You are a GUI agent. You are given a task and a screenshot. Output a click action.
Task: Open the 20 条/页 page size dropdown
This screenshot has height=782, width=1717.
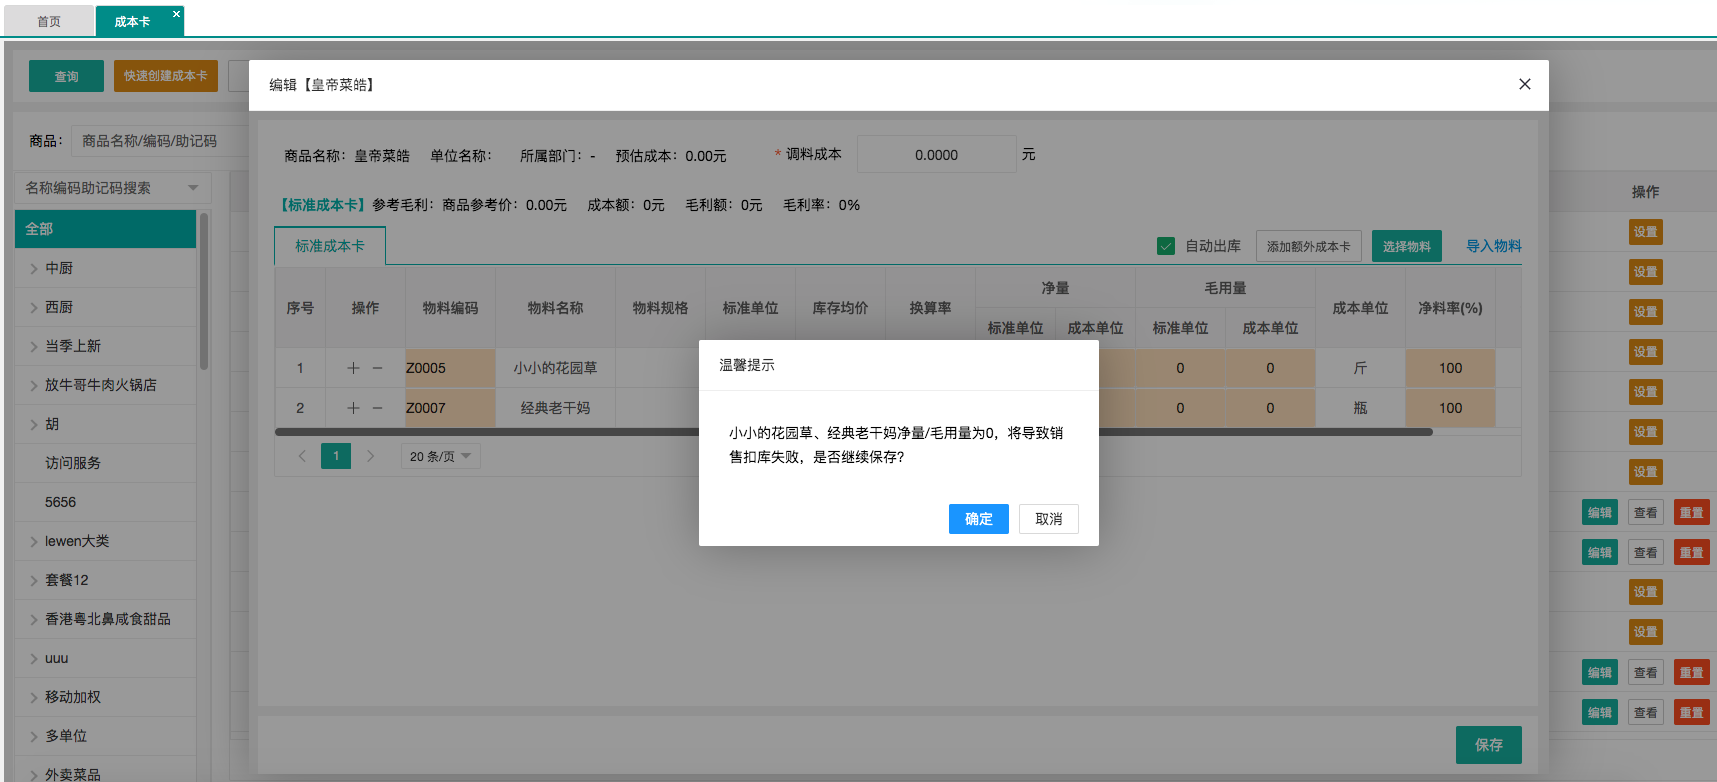(441, 456)
